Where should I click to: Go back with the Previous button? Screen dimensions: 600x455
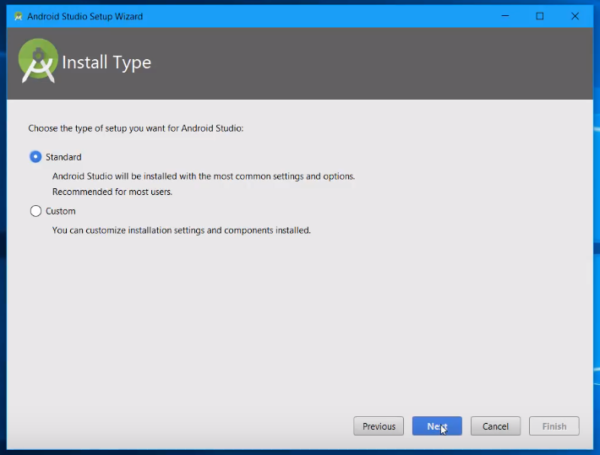[378, 426]
